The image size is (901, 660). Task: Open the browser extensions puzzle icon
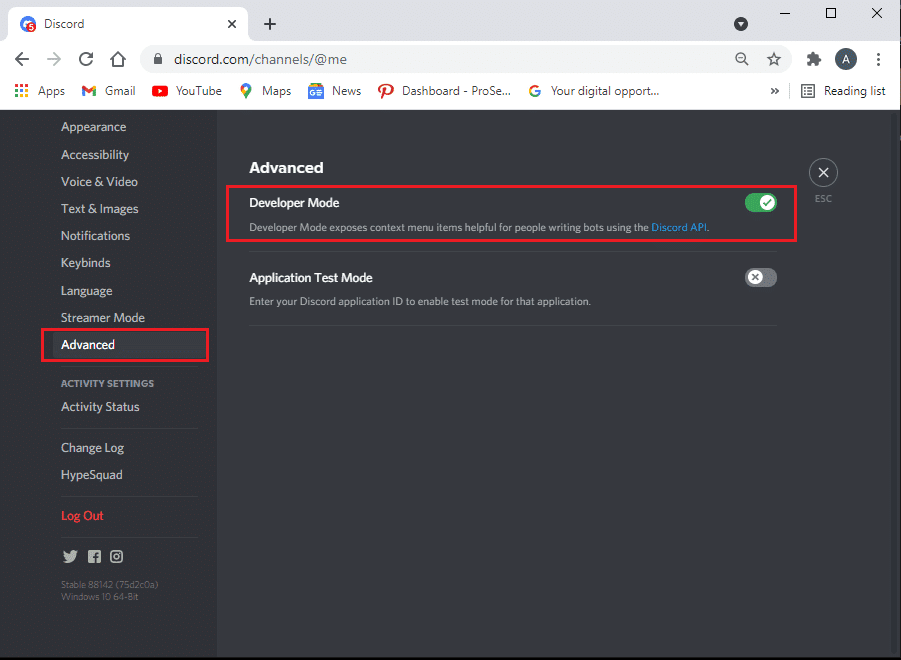pyautogui.click(x=814, y=59)
